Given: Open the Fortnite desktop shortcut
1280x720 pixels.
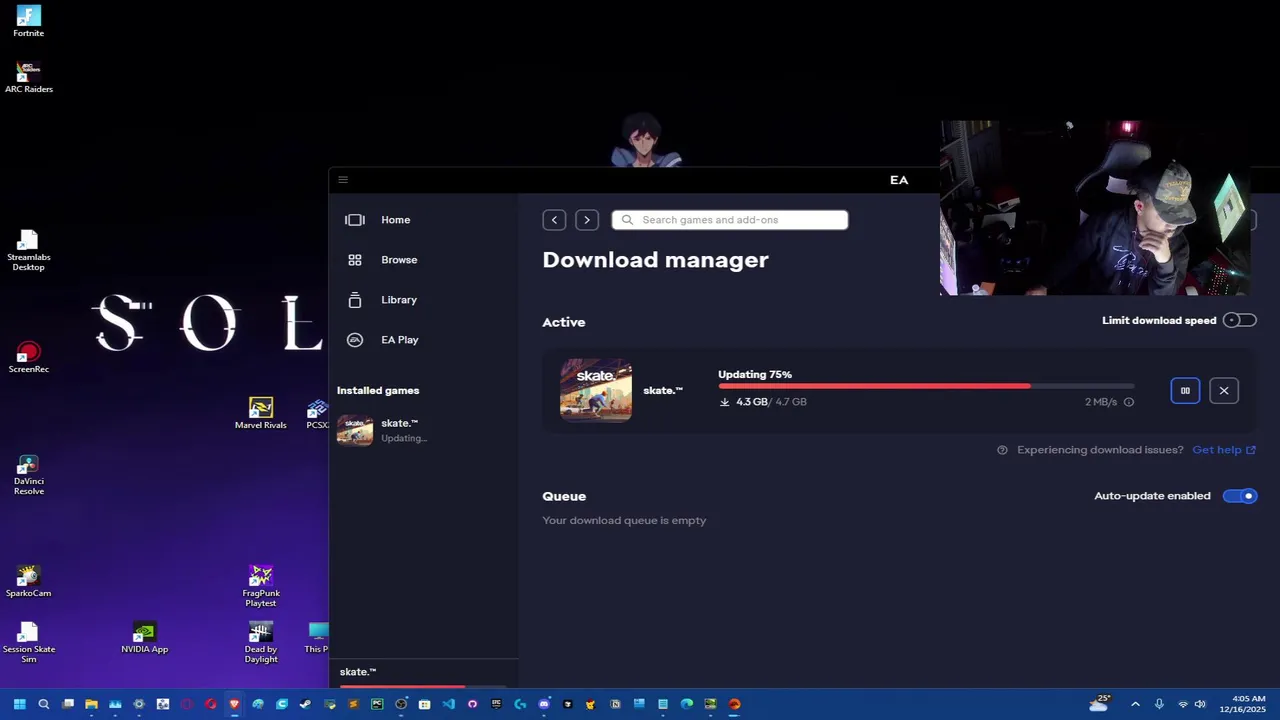Looking at the screenshot, I should 28,22.
